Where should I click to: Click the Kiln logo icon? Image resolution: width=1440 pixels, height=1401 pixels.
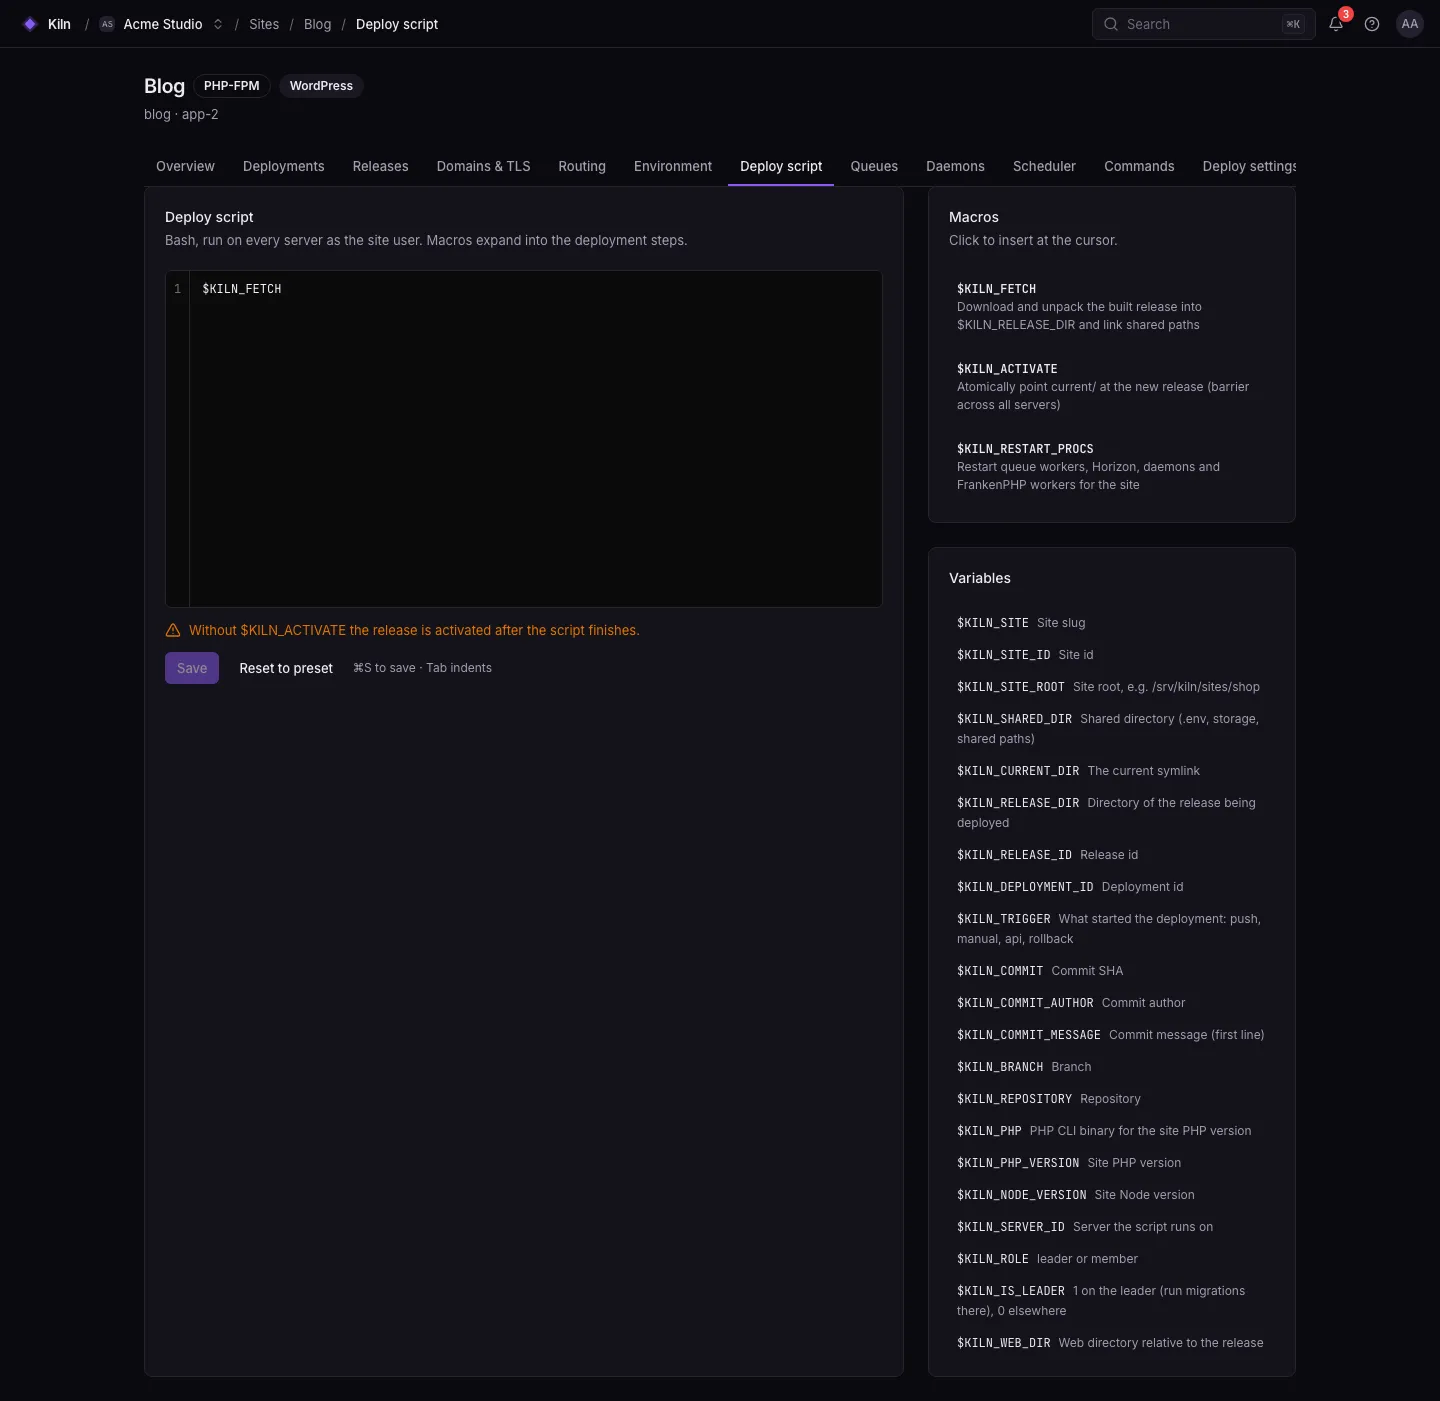tap(30, 24)
